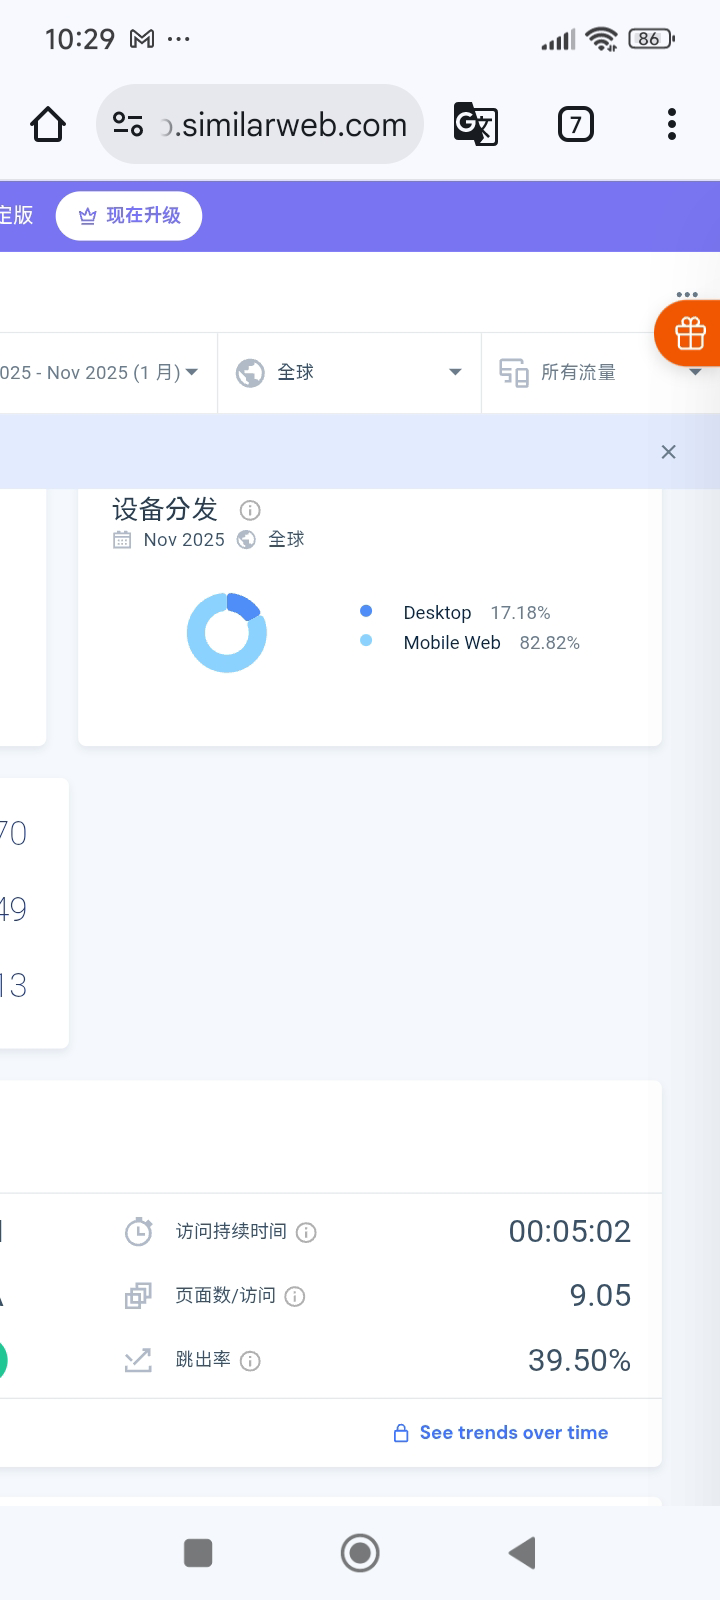
Task: Select Mobile Web legend entry
Action: 451,643
